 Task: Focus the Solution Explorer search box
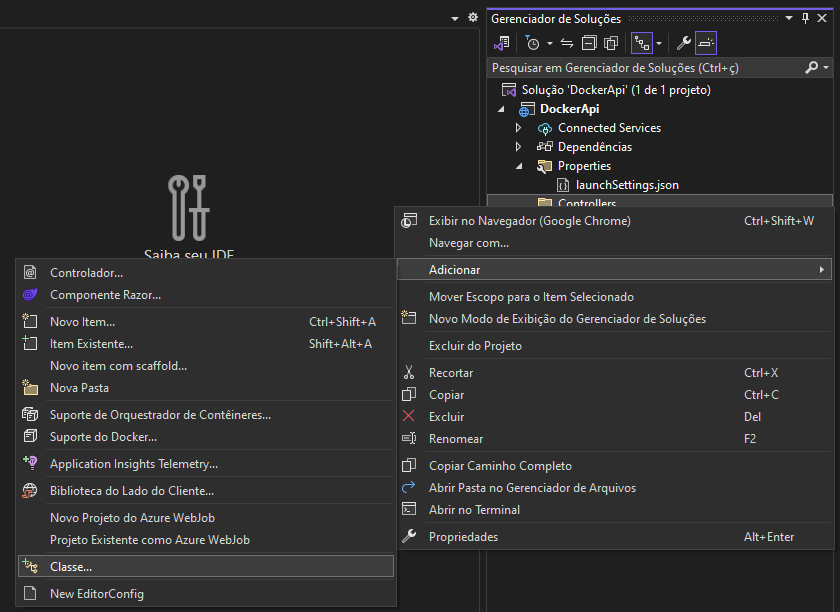point(646,68)
